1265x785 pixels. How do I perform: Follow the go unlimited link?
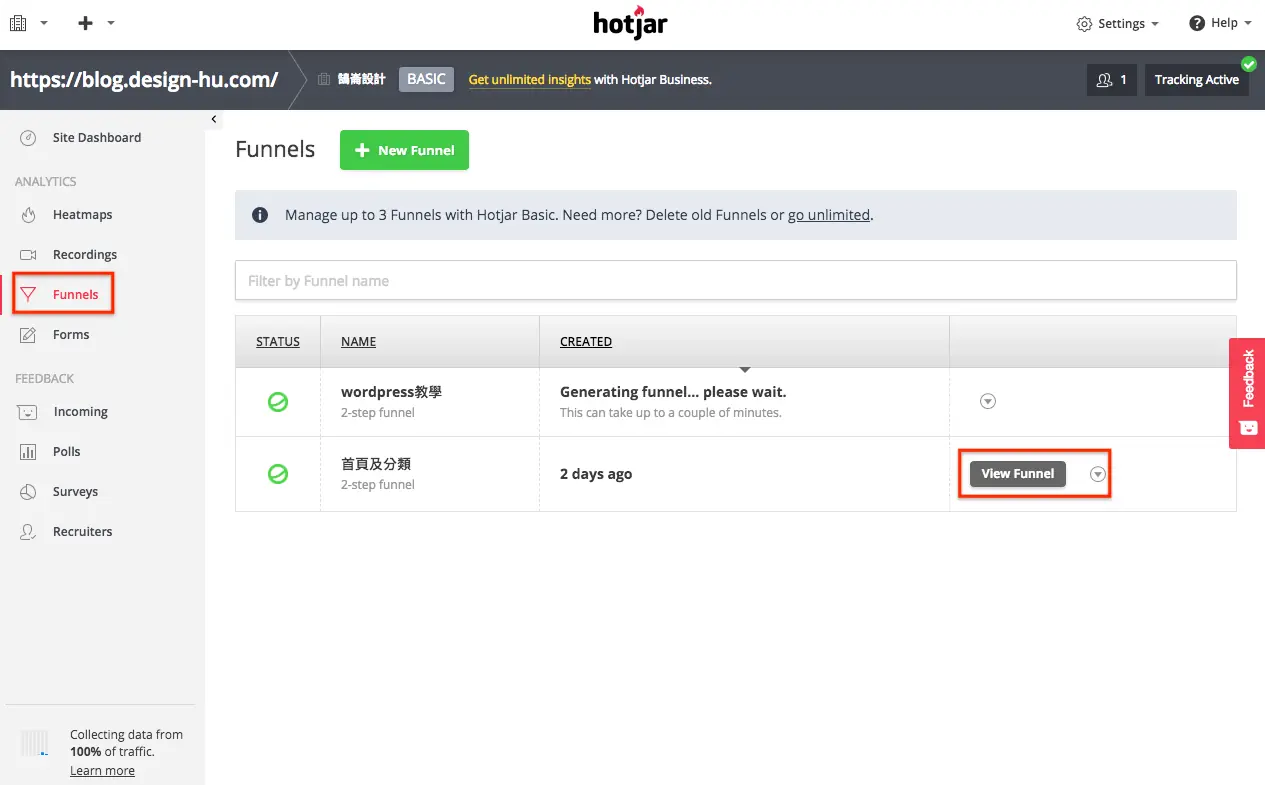pyautogui.click(x=829, y=215)
